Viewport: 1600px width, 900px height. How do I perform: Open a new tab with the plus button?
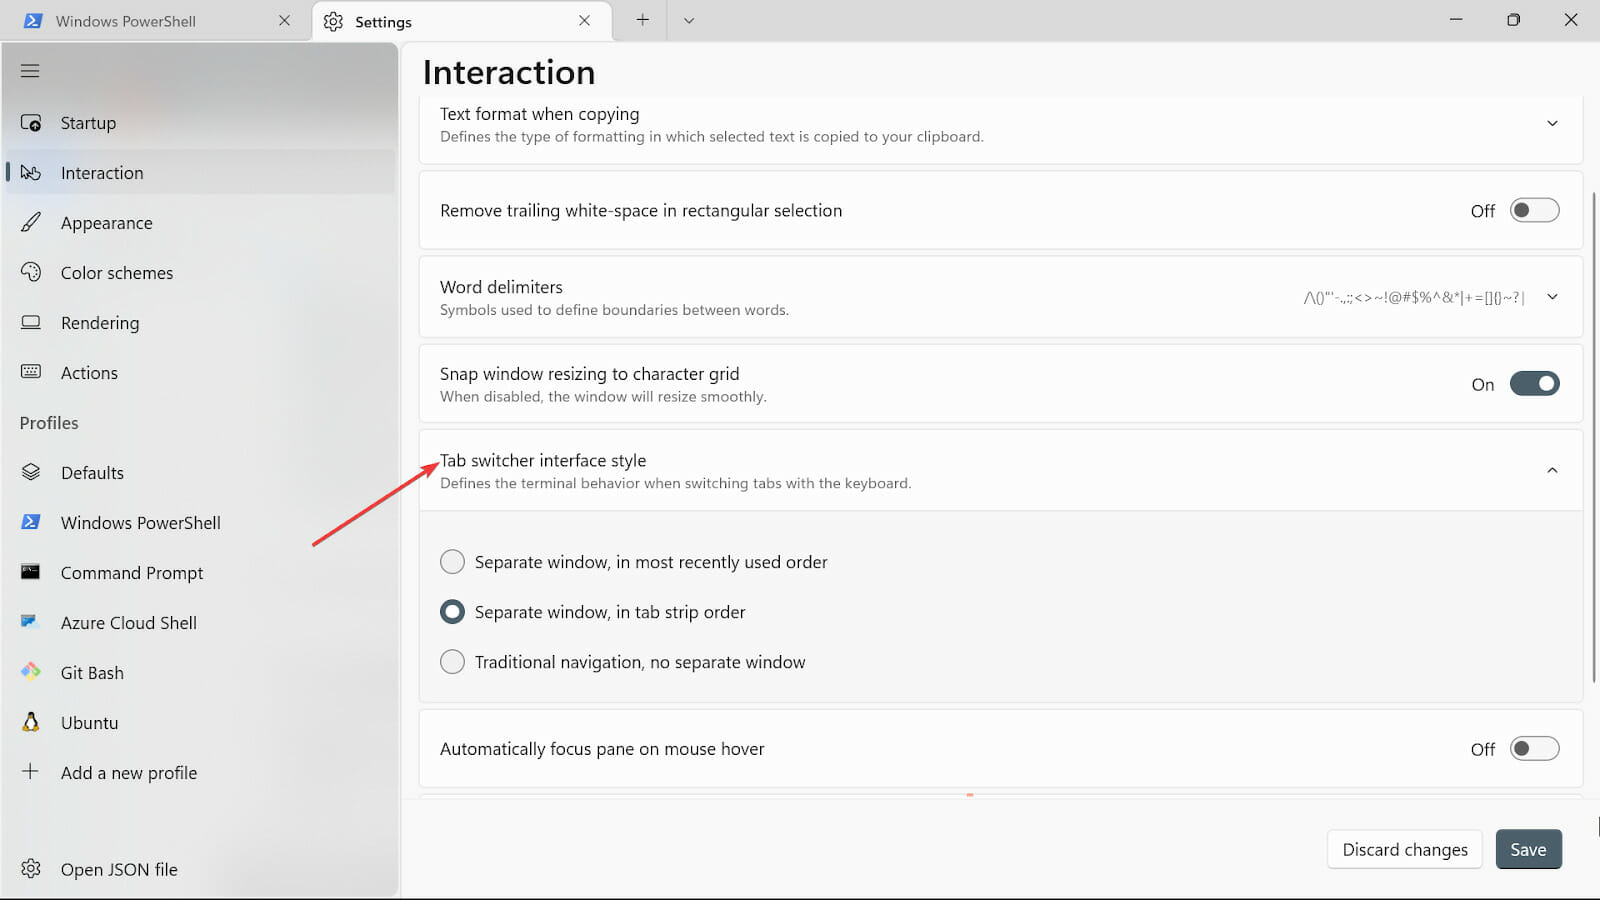pos(642,20)
